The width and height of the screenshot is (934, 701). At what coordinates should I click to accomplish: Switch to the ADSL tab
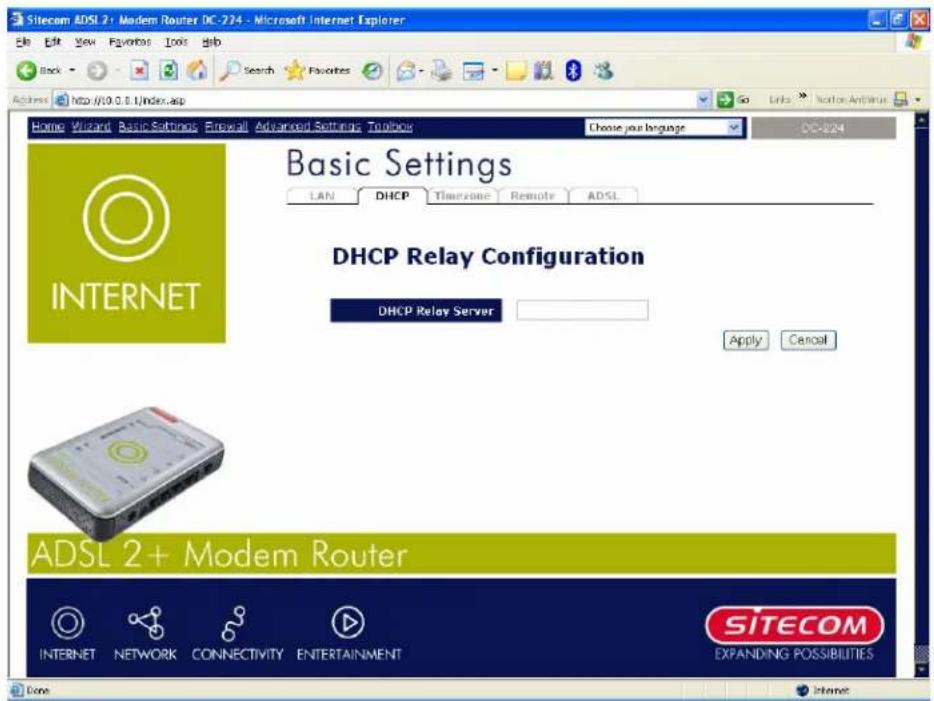click(x=603, y=195)
